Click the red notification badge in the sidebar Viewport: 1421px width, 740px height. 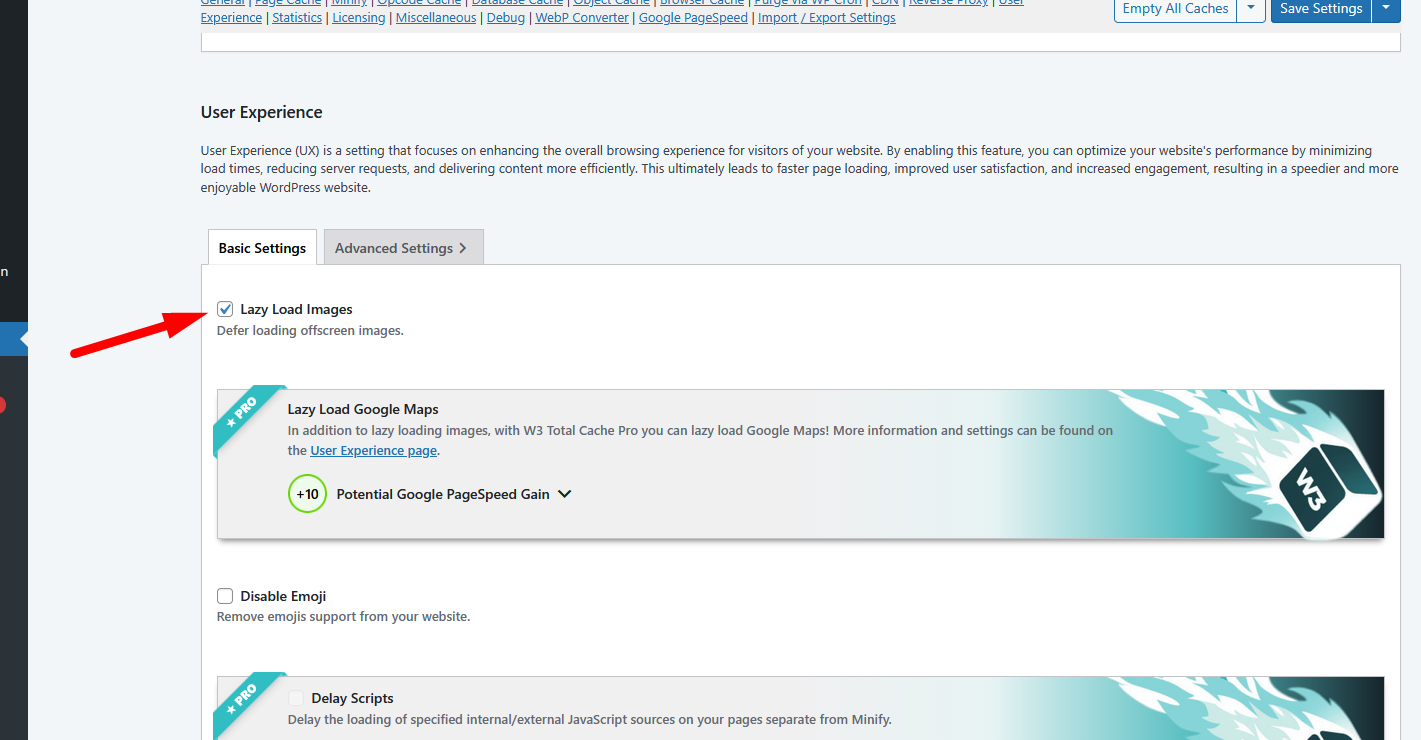(2, 405)
